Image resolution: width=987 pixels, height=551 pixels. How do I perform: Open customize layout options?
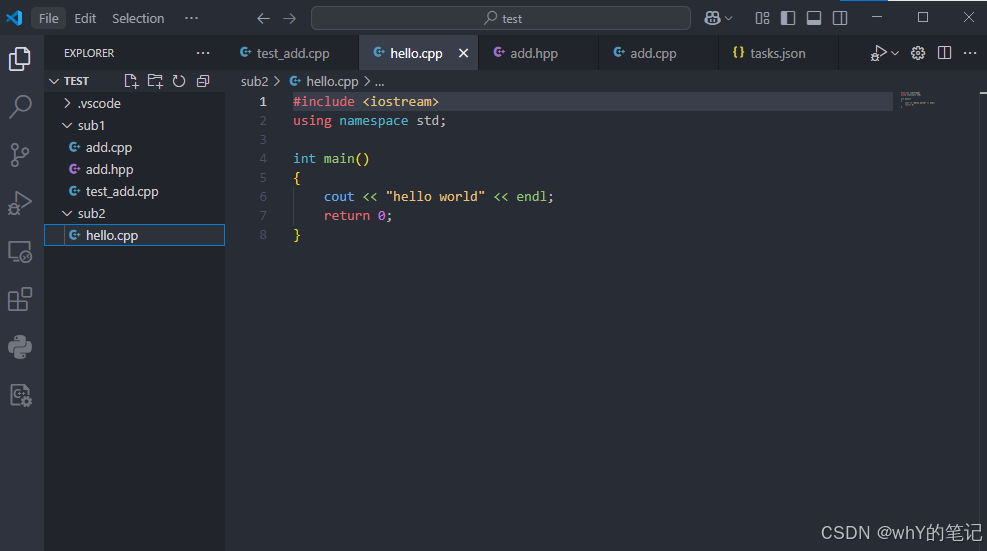point(762,18)
